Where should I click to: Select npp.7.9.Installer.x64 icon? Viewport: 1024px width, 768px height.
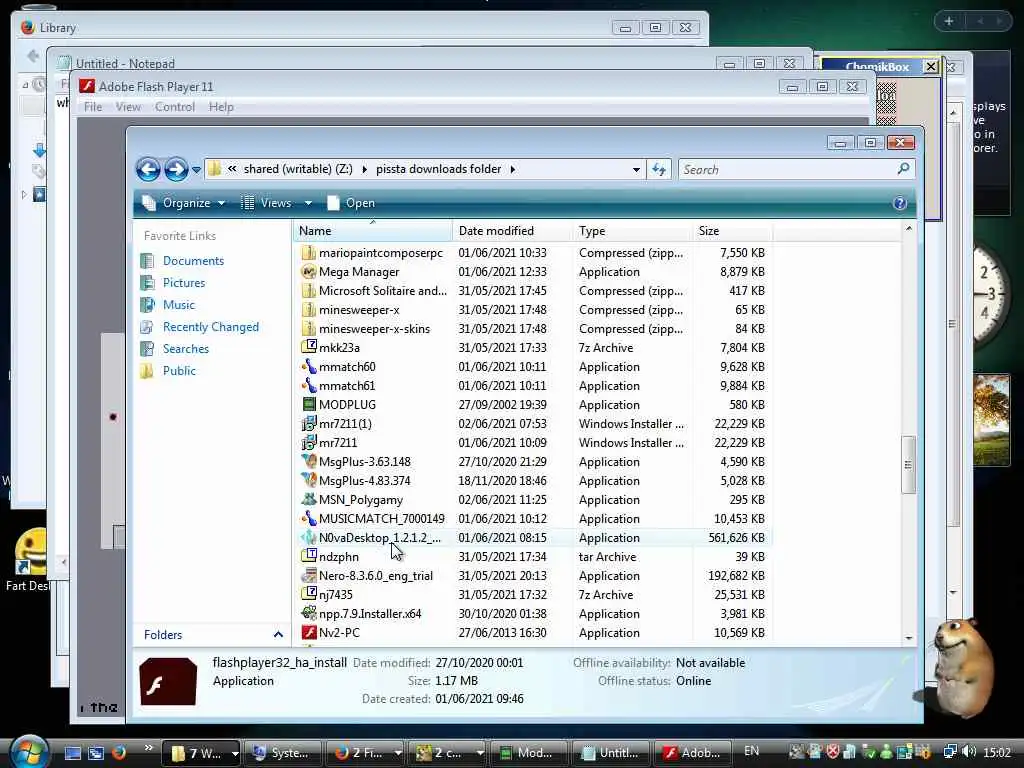coord(308,613)
